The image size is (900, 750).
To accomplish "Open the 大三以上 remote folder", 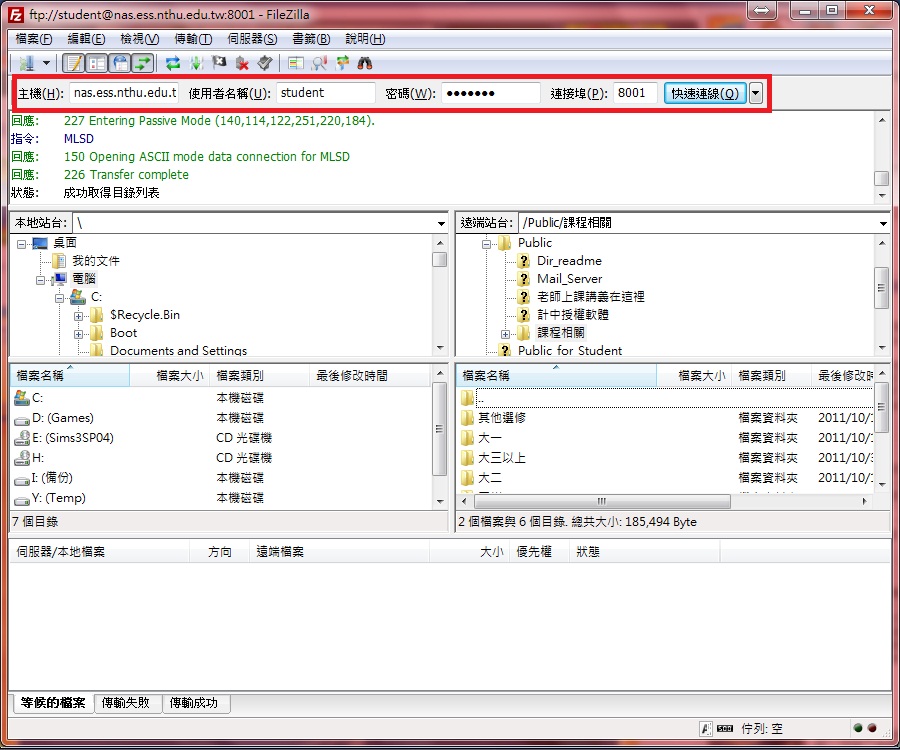I will 502,458.
